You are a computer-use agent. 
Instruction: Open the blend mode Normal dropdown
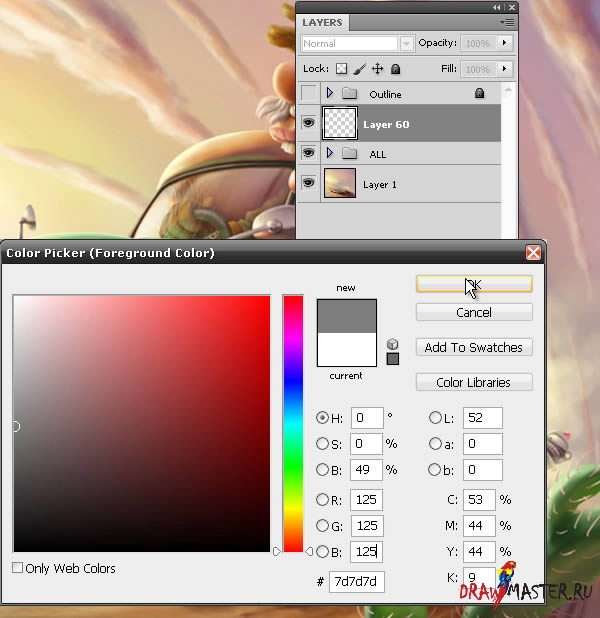click(x=406, y=43)
